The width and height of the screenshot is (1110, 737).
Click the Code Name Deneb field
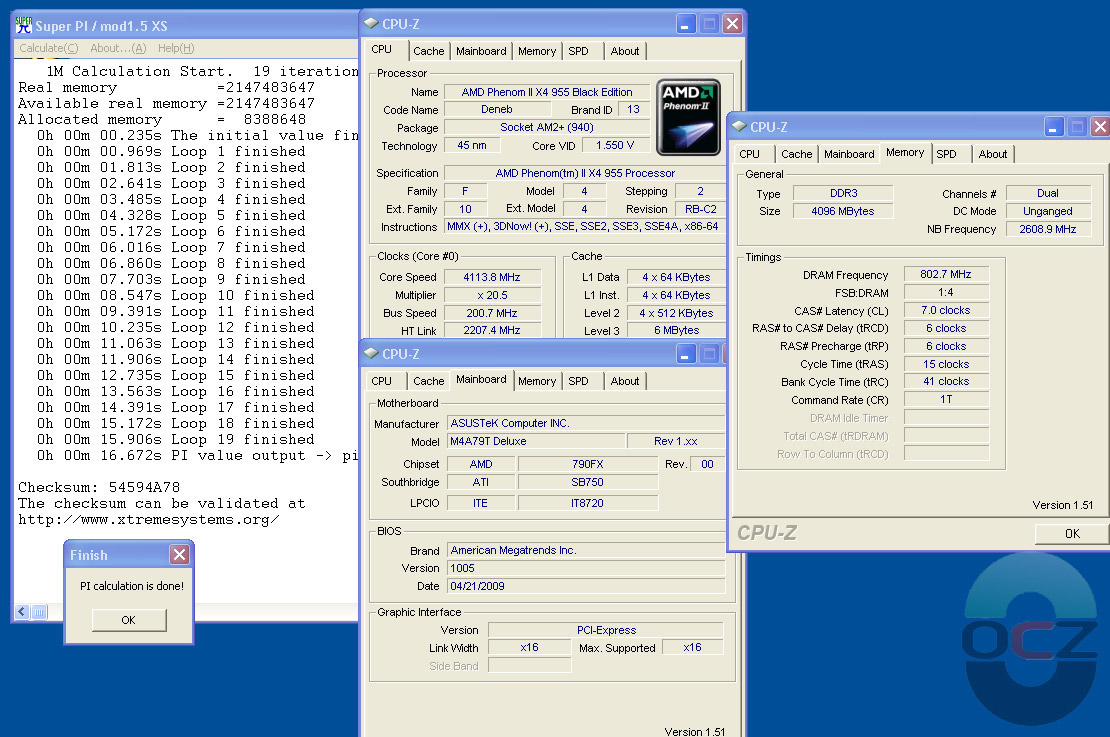[497, 110]
